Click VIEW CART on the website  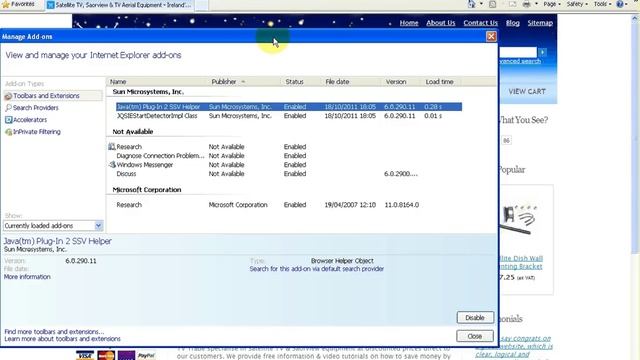click(x=527, y=91)
